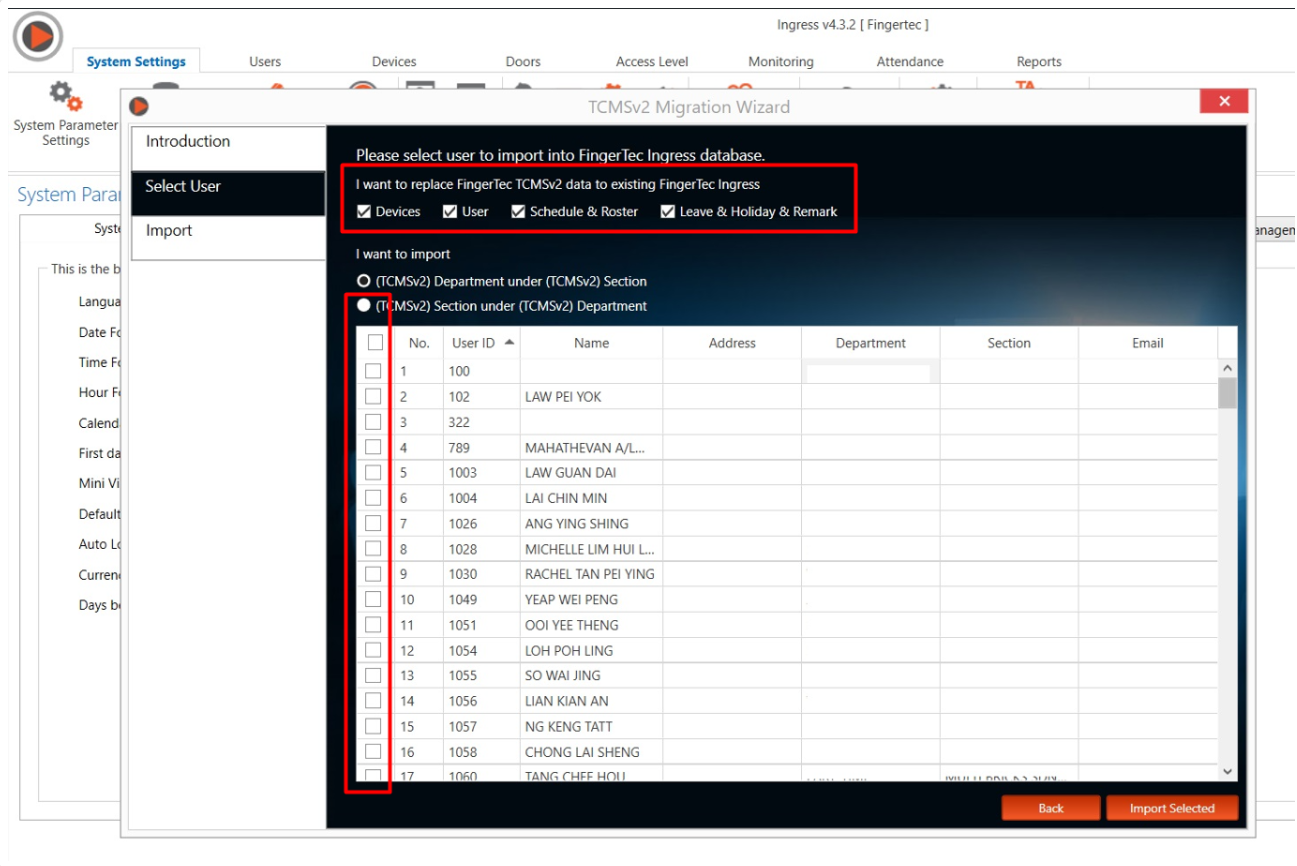The width and height of the screenshot is (1297, 866).
Task: Check the box for ANG YING SHING
Action: click(x=373, y=523)
